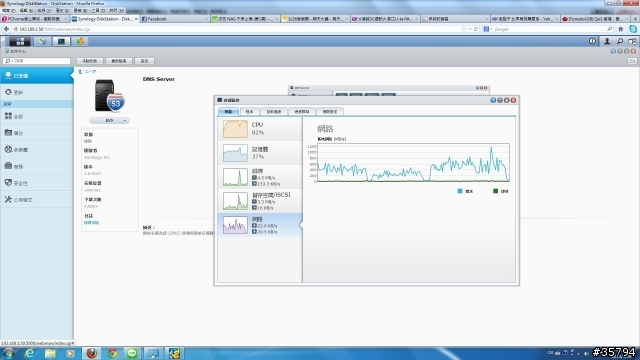Click help button on Resource Monitor window

(493, 100)
